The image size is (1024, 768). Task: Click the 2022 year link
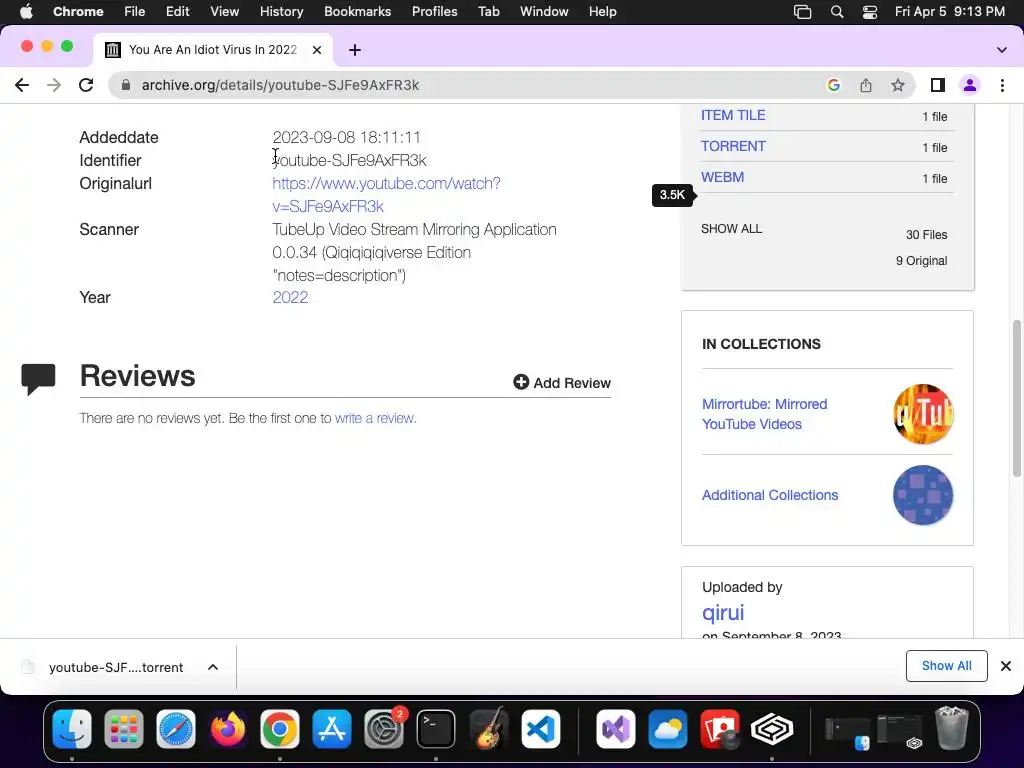tap(290, 297)
